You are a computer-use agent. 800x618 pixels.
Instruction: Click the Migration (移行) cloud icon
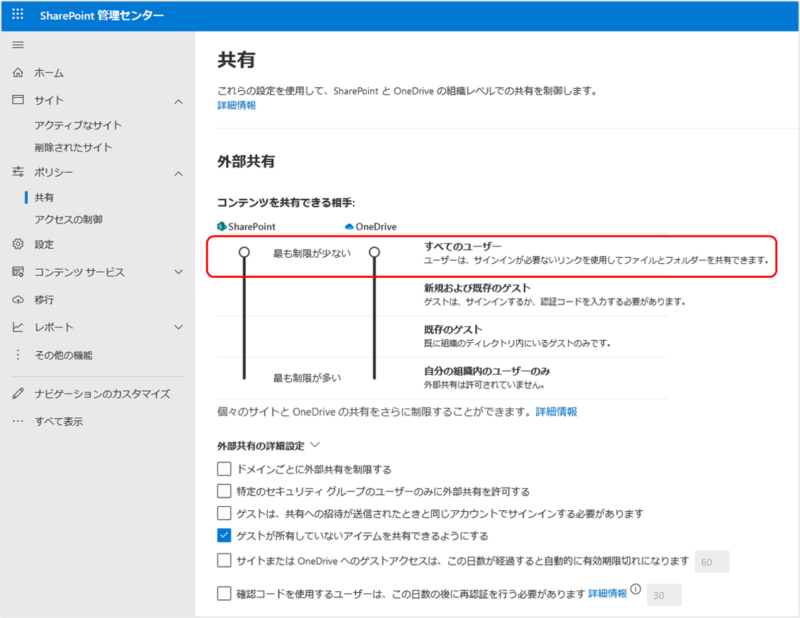[x=17, y=299]
